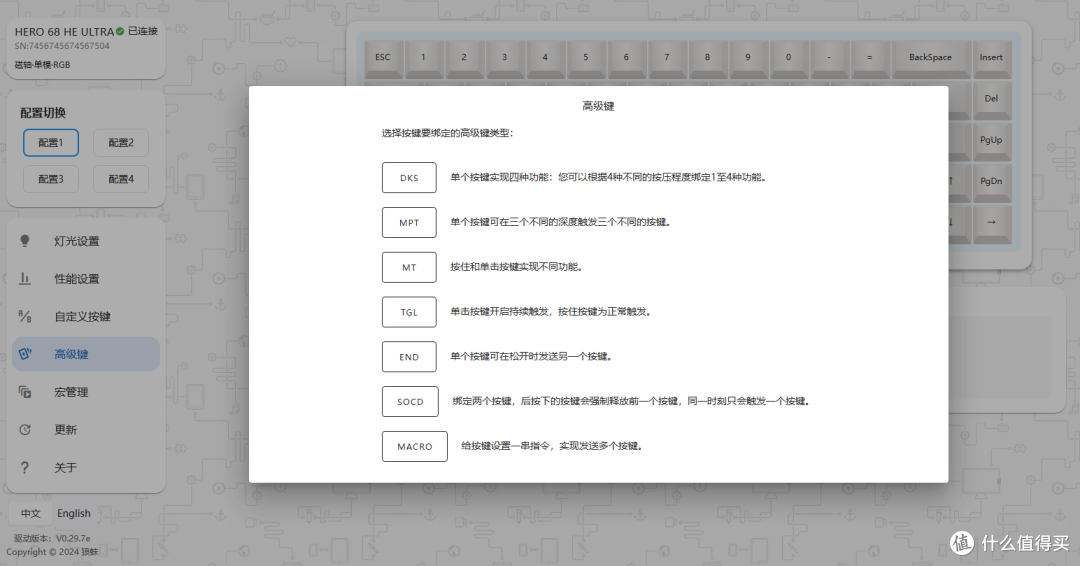Click the 配置切换 section heading
The image size is (1080, 566).
point(43,113)
